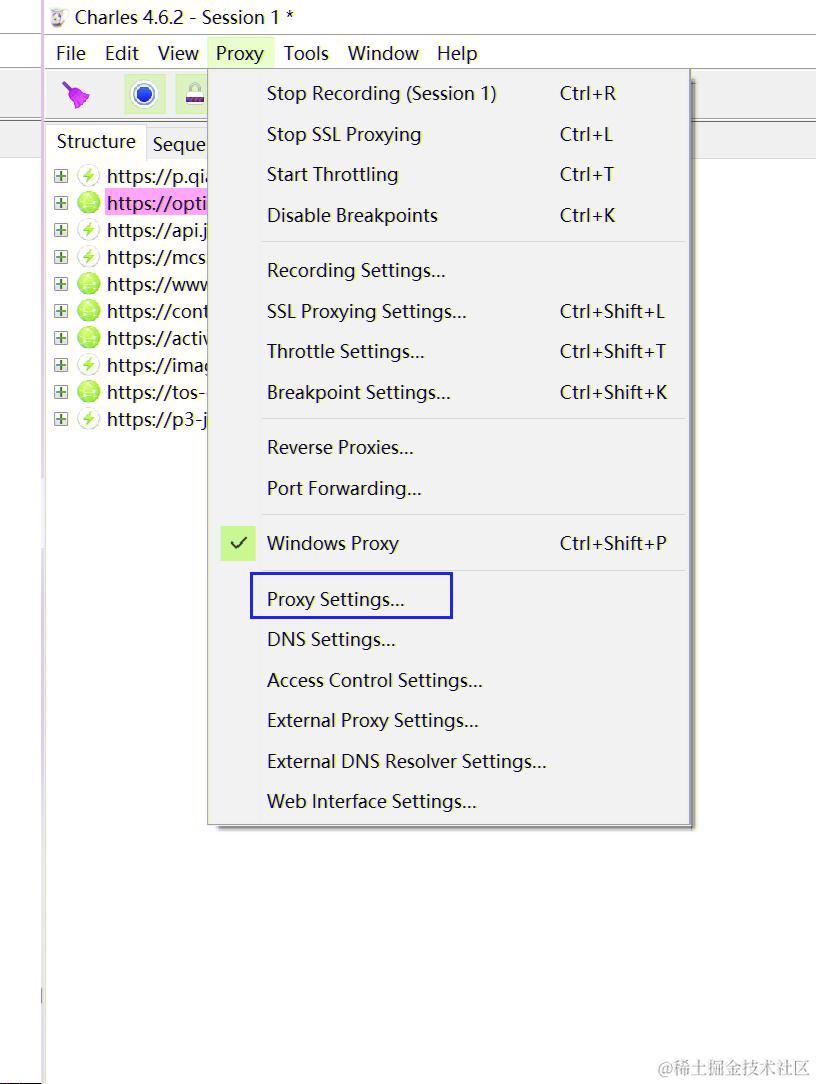Viewport: 816px width, 1084px height.
Task: Open Access Control Settings...
Action: (x=449, y=680)
